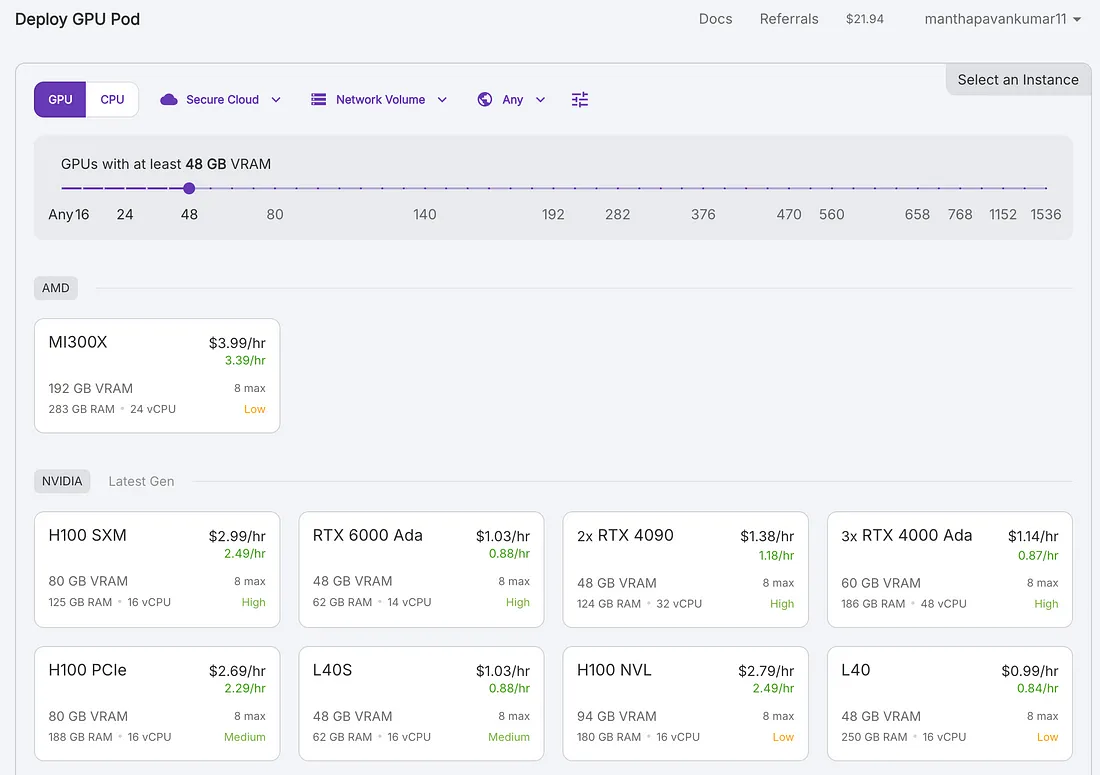Screen dimensions: 1100x775
Task: Switch to GPU instance type
Action: [x=60, y=100]
